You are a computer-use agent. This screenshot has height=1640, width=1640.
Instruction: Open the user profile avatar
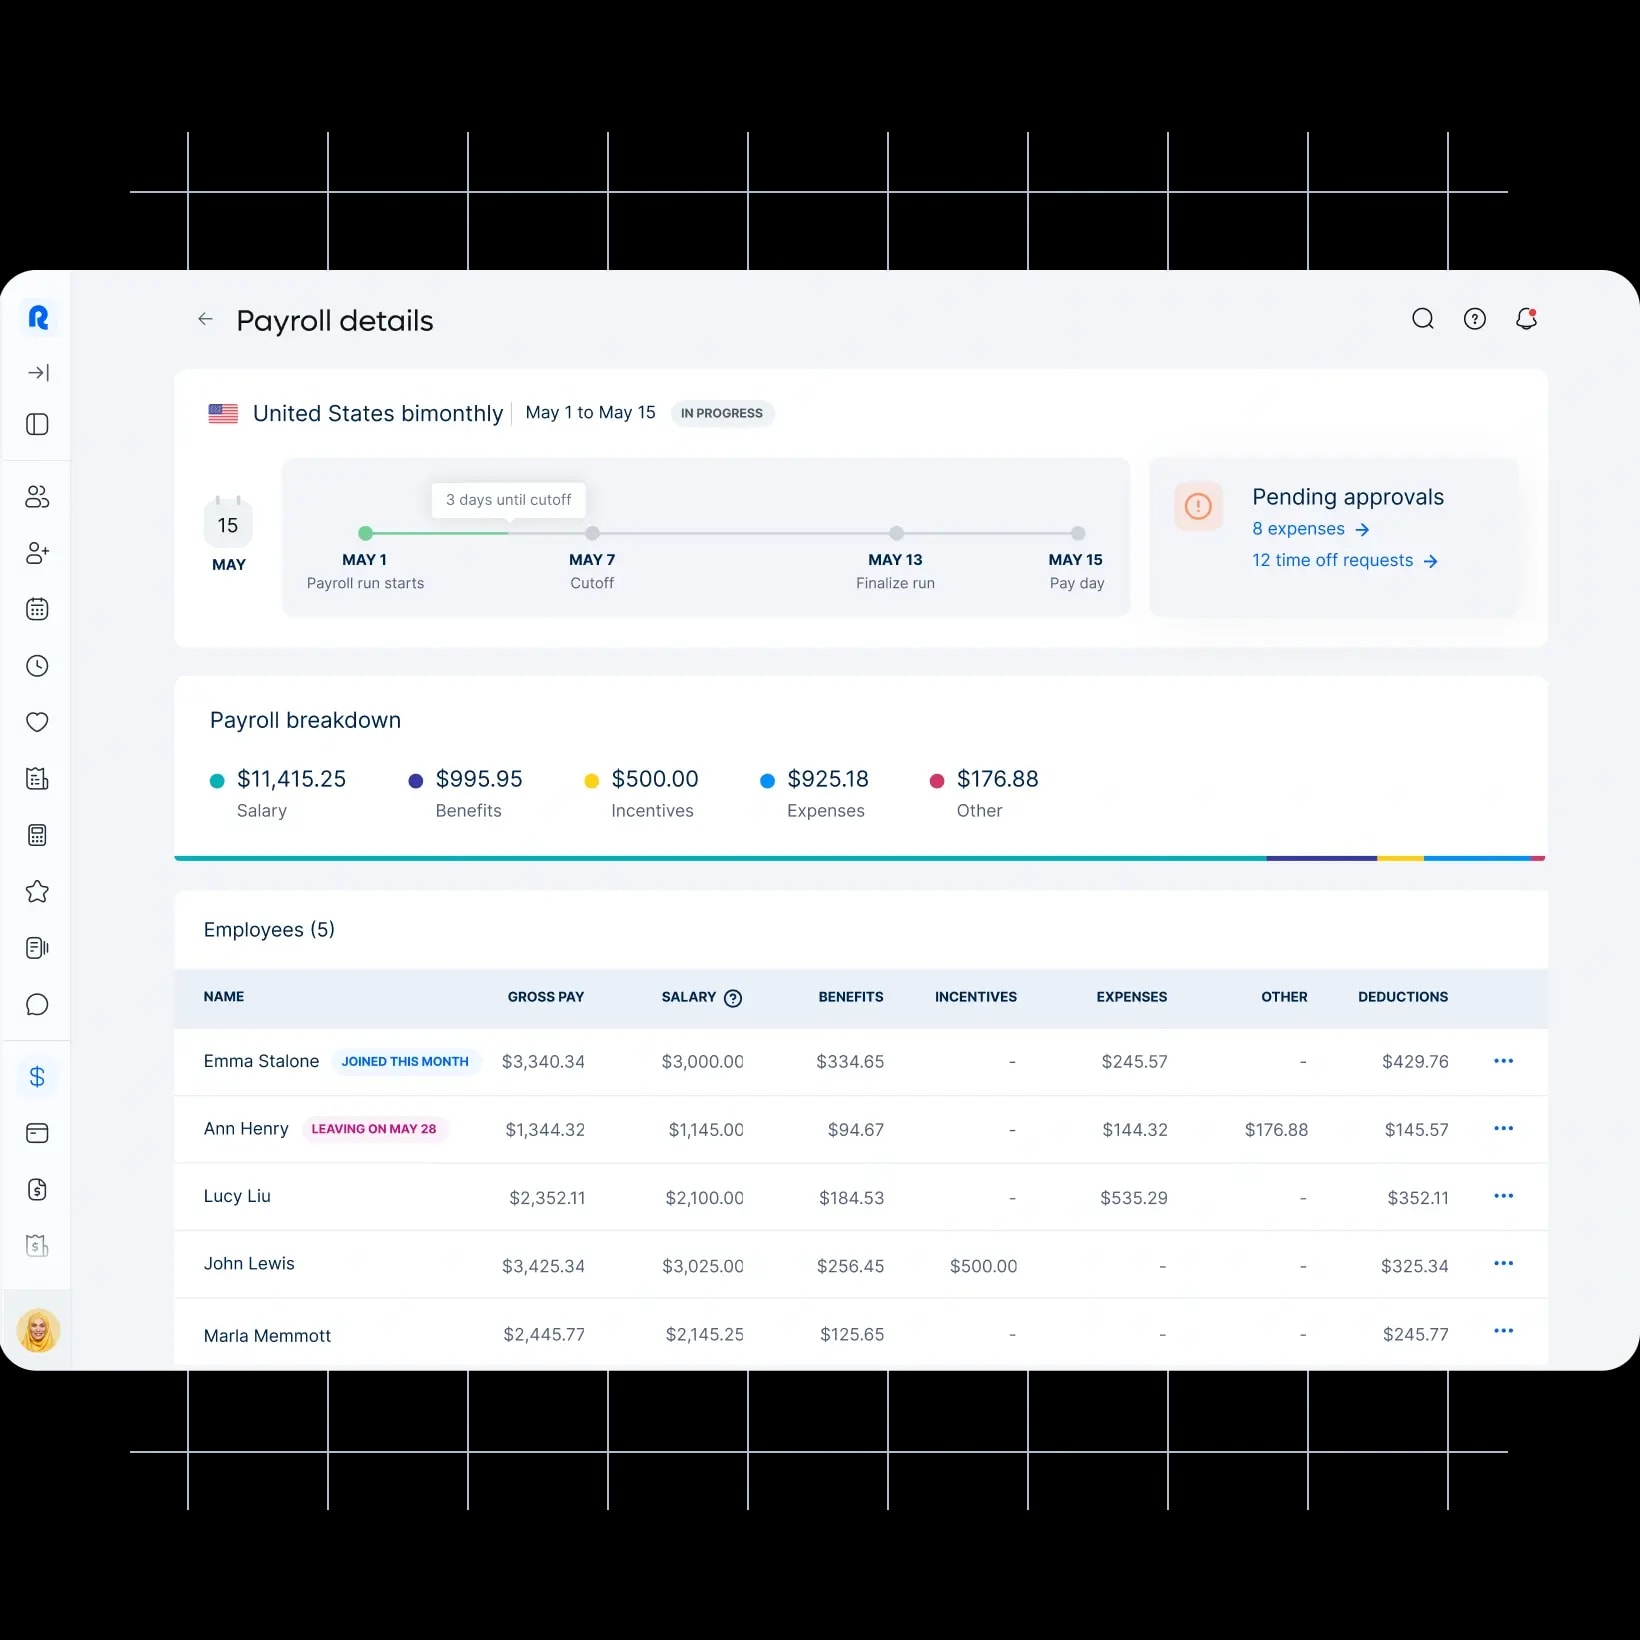38,1331
